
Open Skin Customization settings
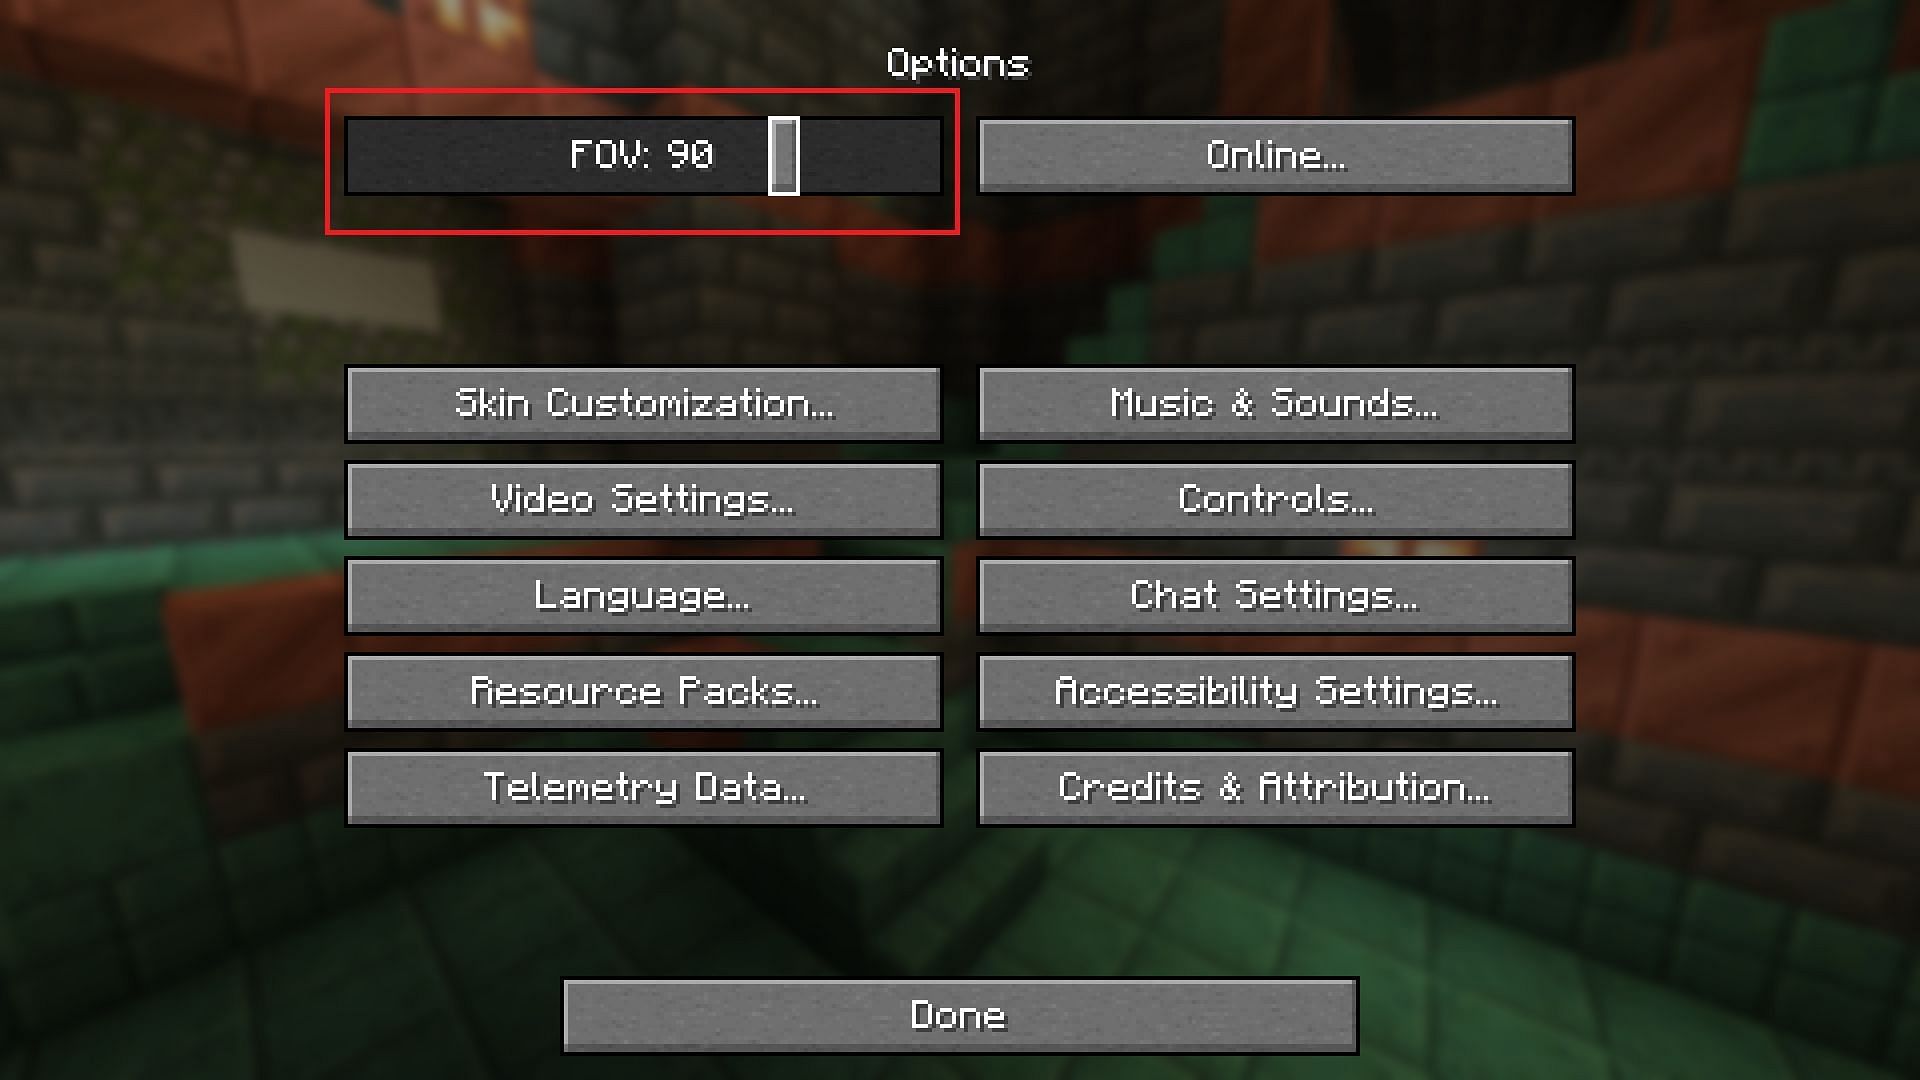tap(642, 404)
